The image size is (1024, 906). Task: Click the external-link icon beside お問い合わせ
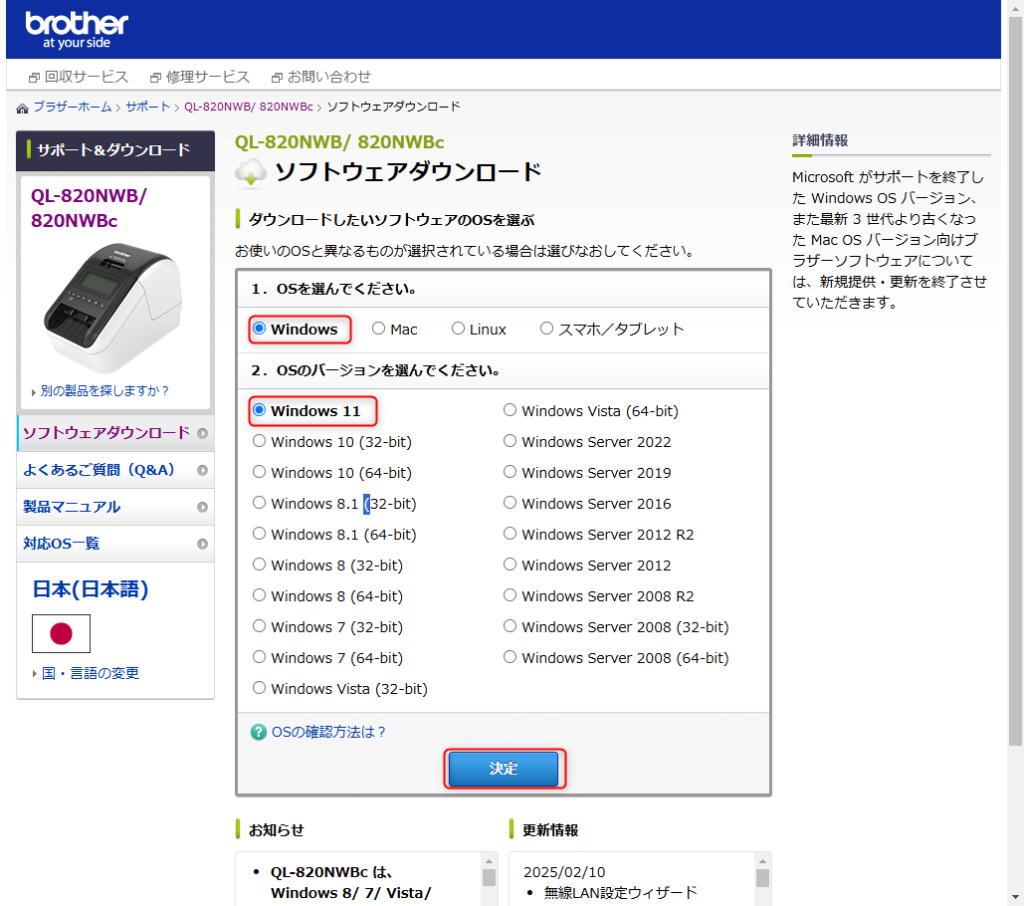pyautogui.click(x=277, y=78)
